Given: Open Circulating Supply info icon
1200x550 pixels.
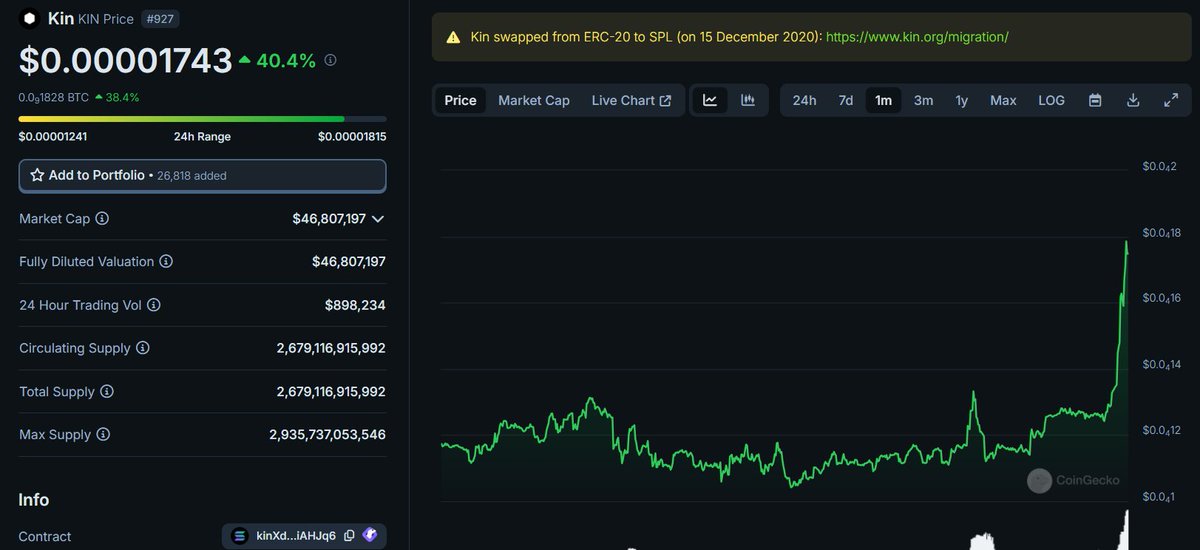Looking at the screenshot, I should tap(143, 348).
